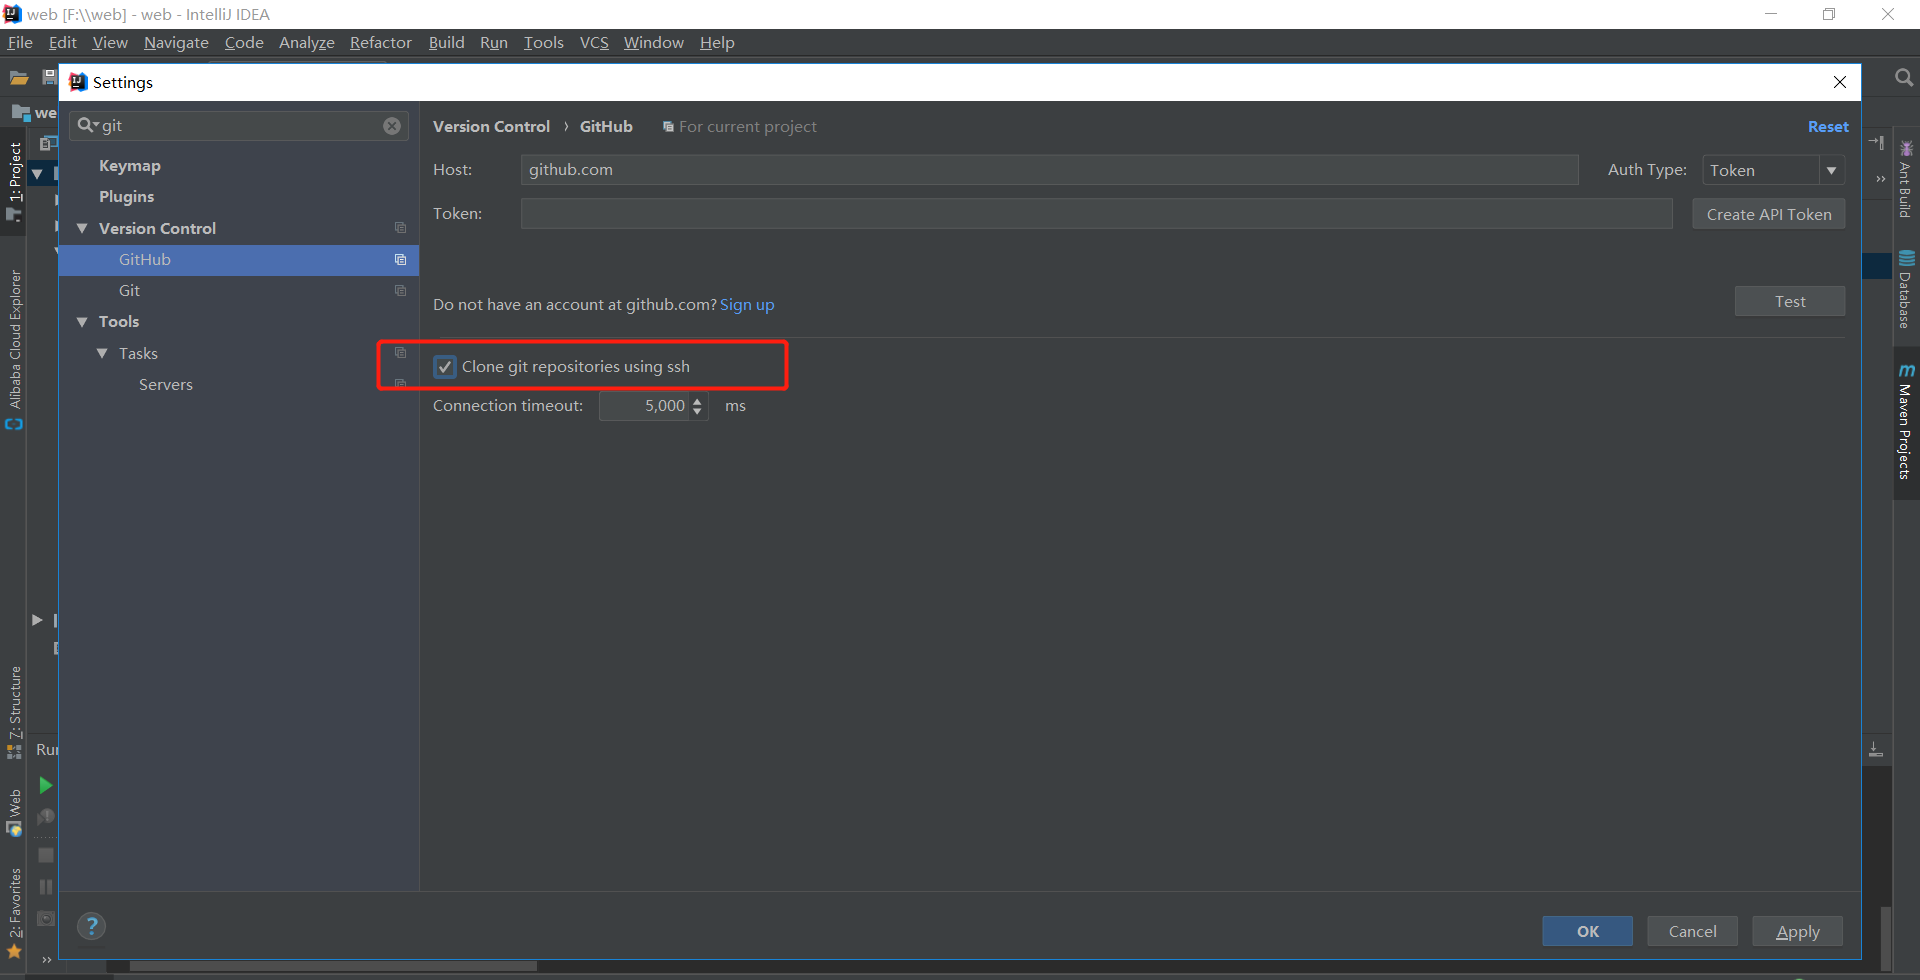Click the rerun failed icon below Run arrow
The width and height of the screenshot is (1920, 980).
[46, 817]
